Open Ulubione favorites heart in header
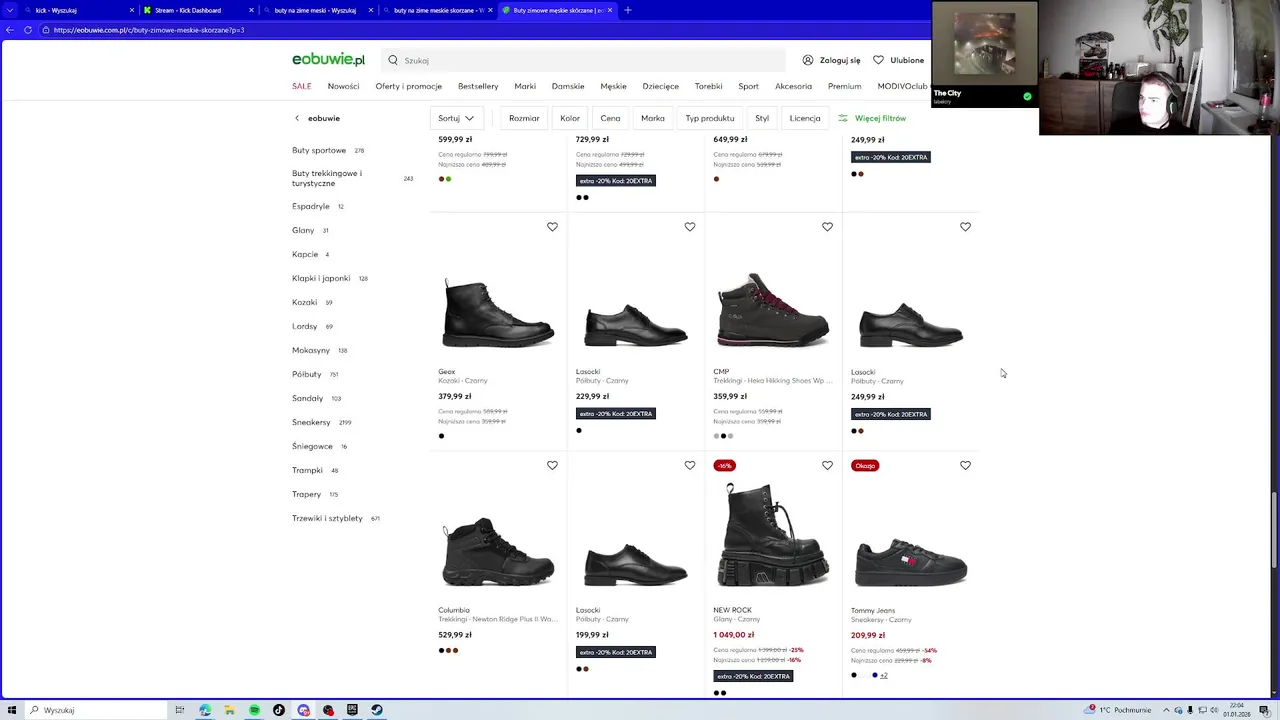 click(x=878, y=60)
